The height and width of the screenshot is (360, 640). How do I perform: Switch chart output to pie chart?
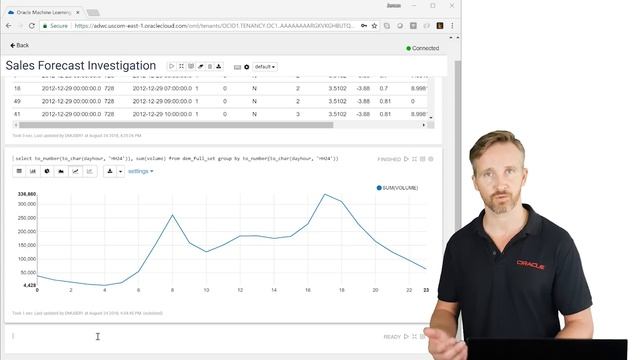point(47,171)
